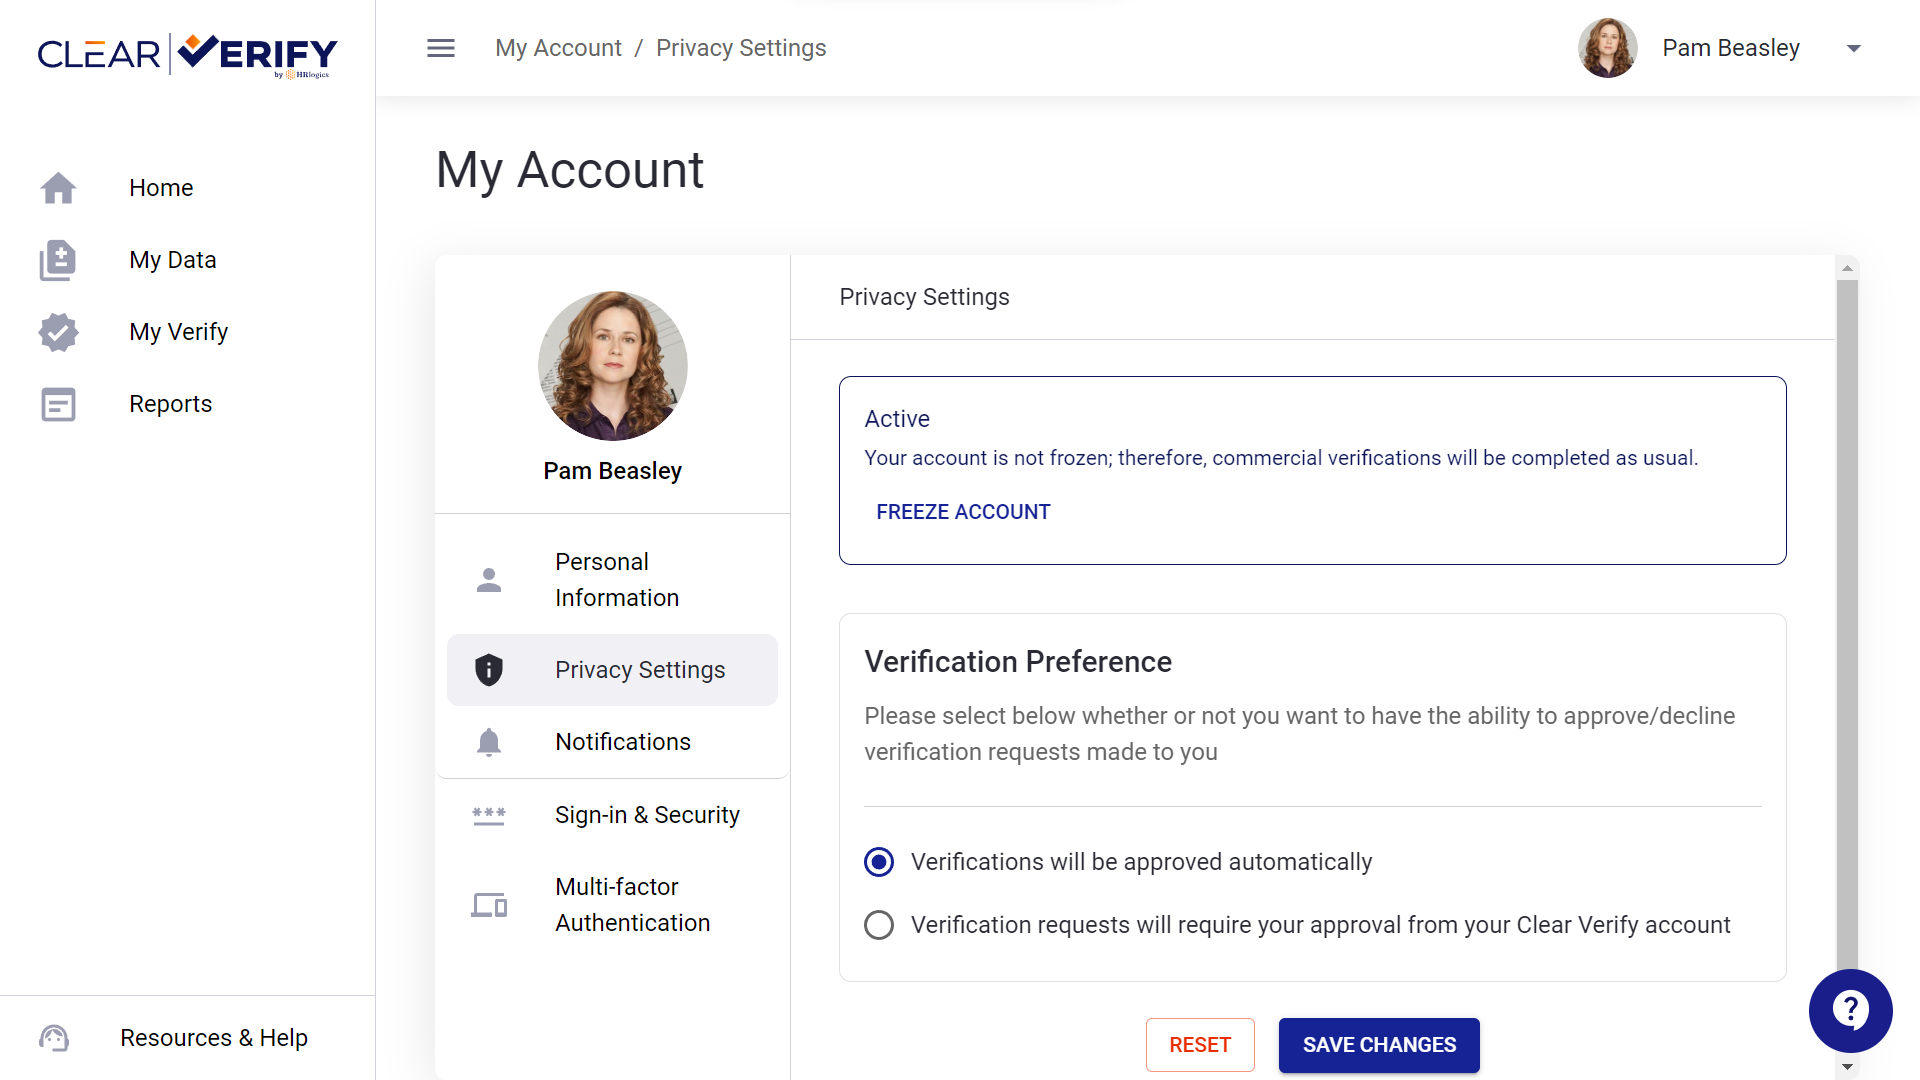
Task: Click the Notifications bell icon
Action: [x=489, y=742]
